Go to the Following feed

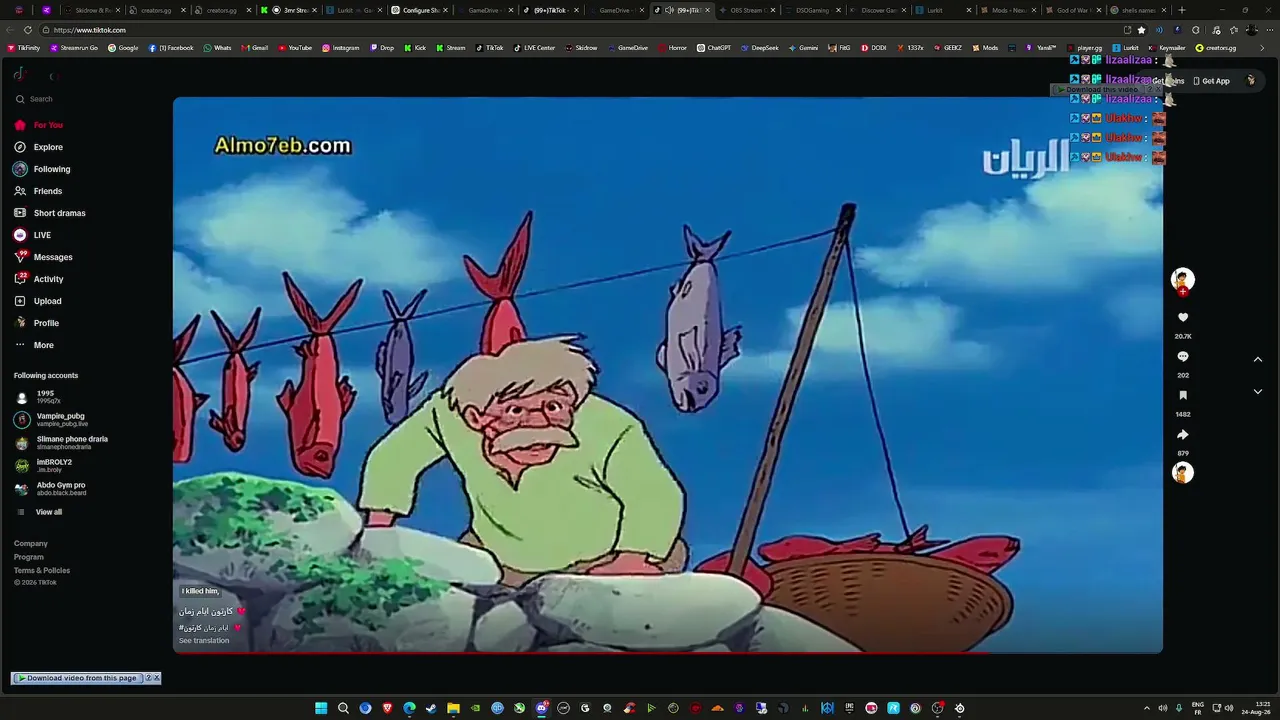pos(41,169)
